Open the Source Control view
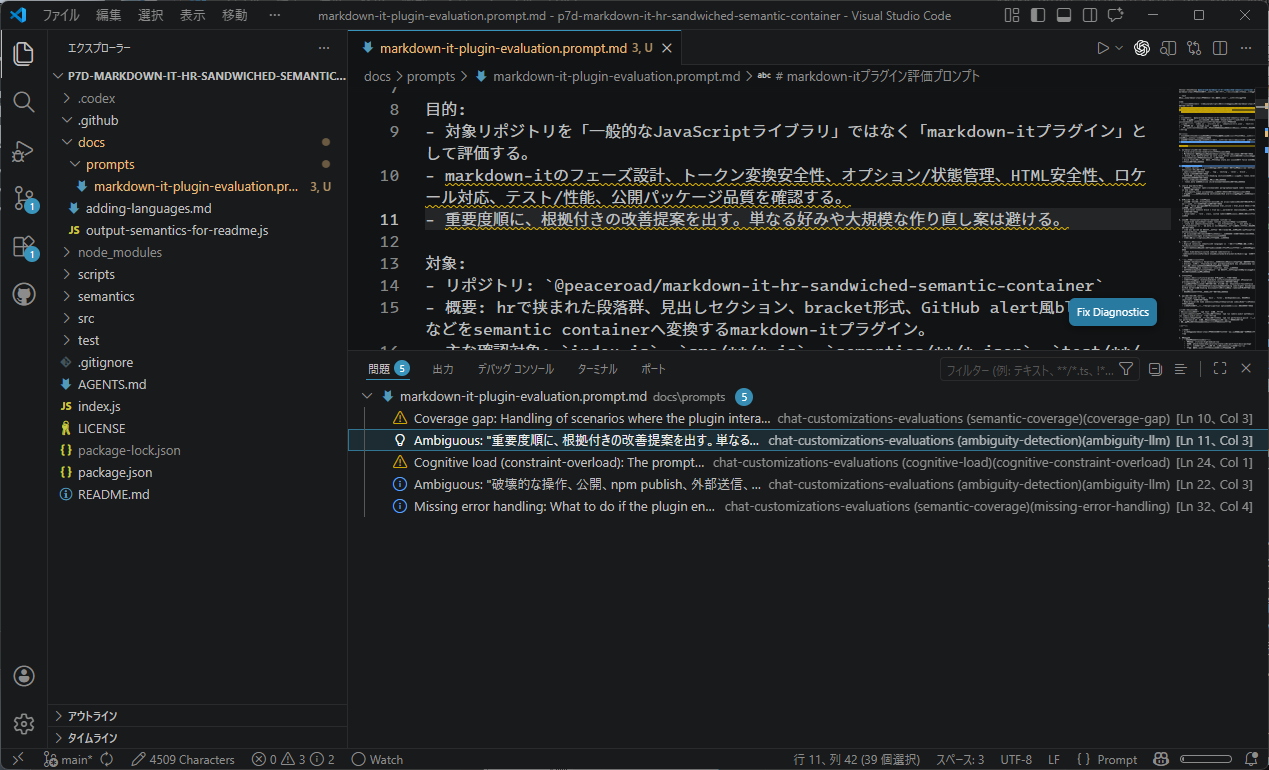Image resolution: width=1269 pixels, height=770 pixels. [x=24, y=198]
